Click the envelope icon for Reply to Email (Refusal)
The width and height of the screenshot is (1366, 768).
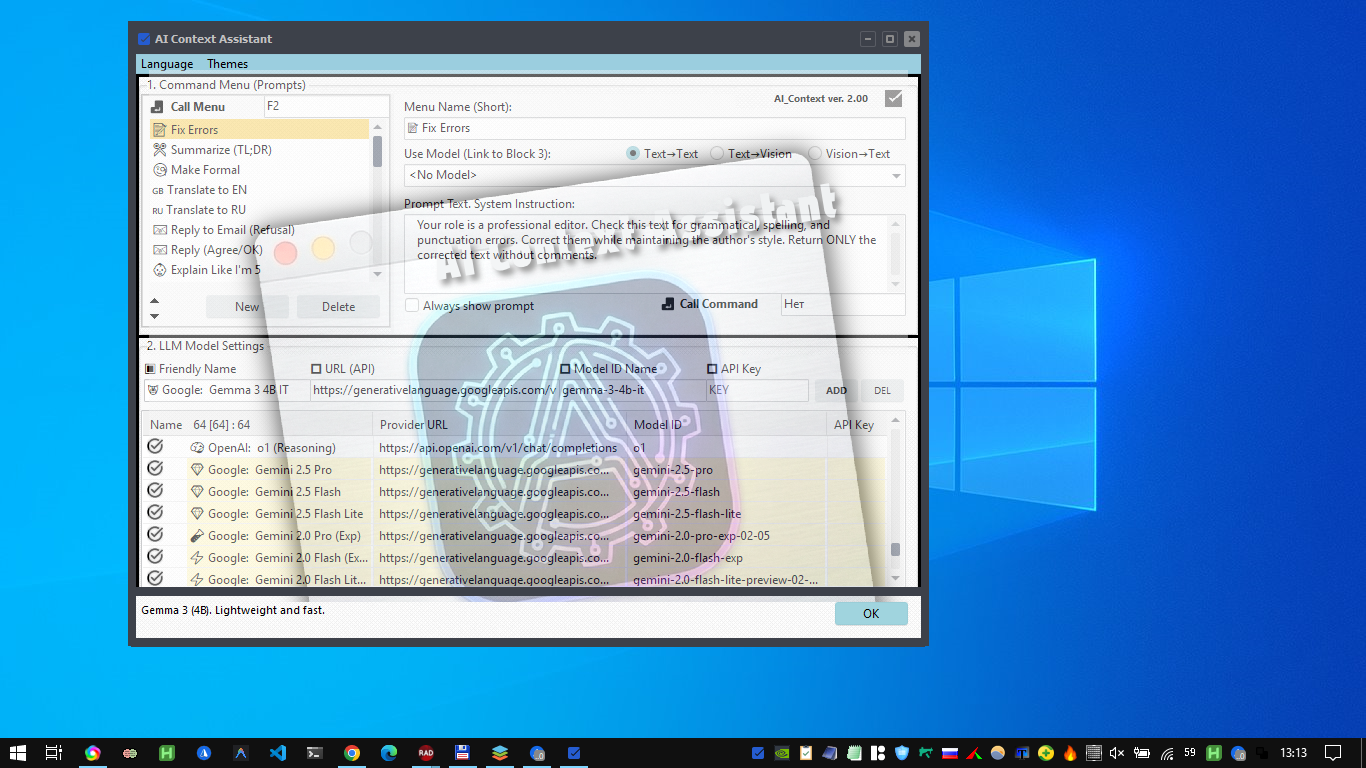(159, 230)
